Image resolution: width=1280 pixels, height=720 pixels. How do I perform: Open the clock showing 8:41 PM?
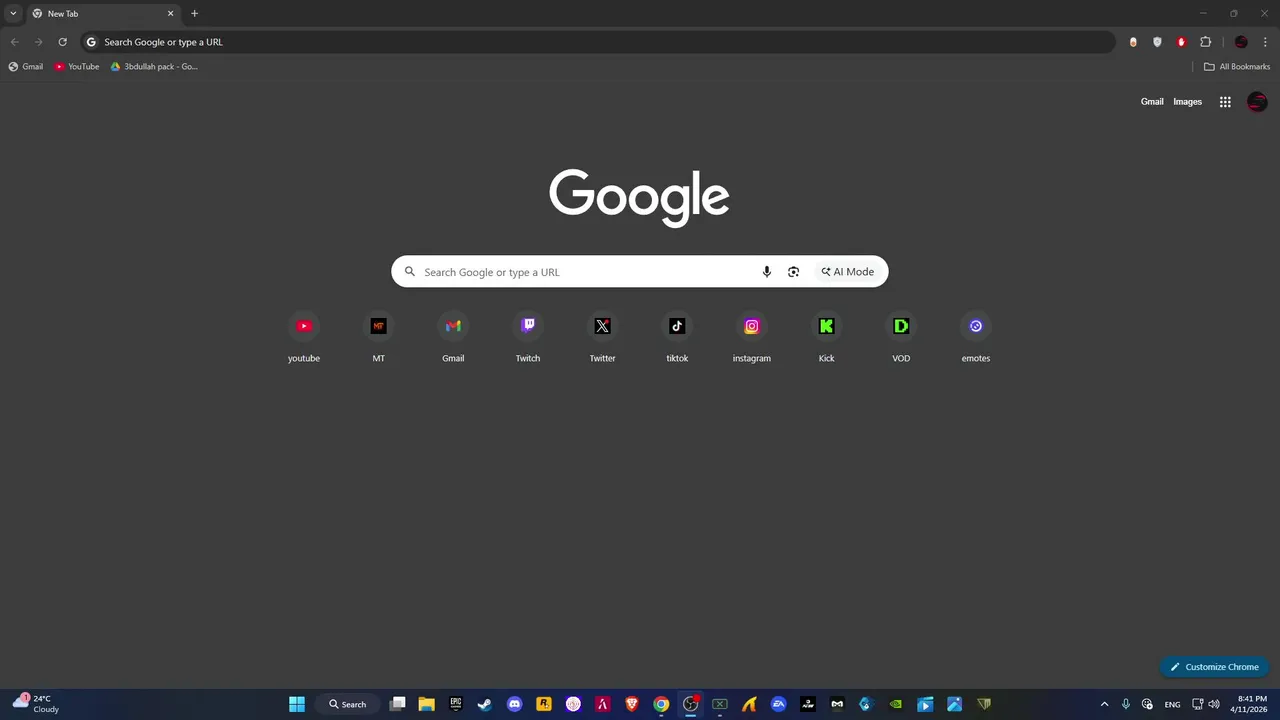pyautogui.click(x=1252, y=704)
